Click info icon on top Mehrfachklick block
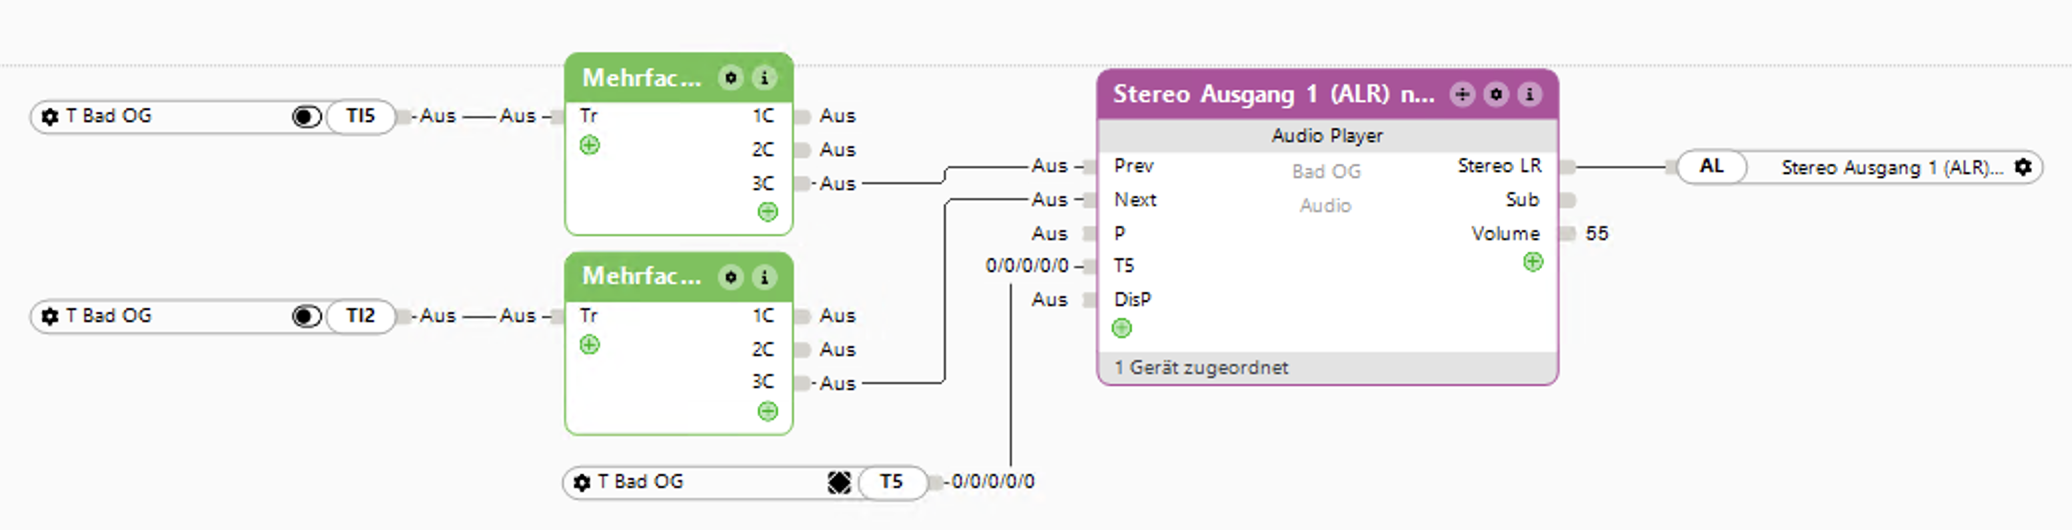 [x=764, y=78]
